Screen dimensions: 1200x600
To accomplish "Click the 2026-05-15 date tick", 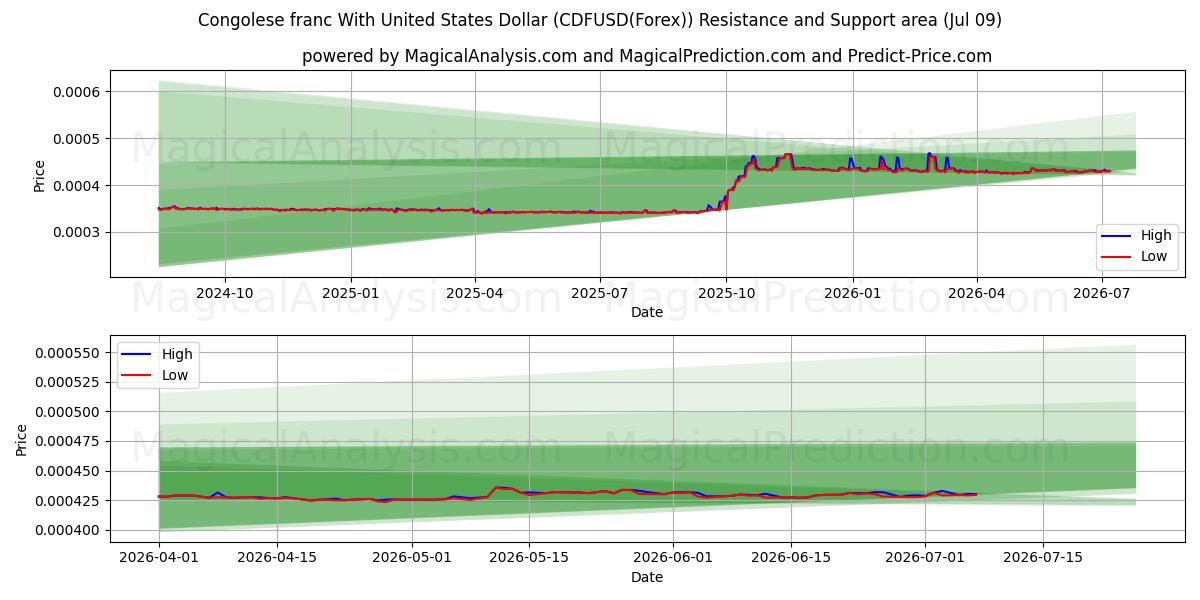I will click(x=530, y=558).
